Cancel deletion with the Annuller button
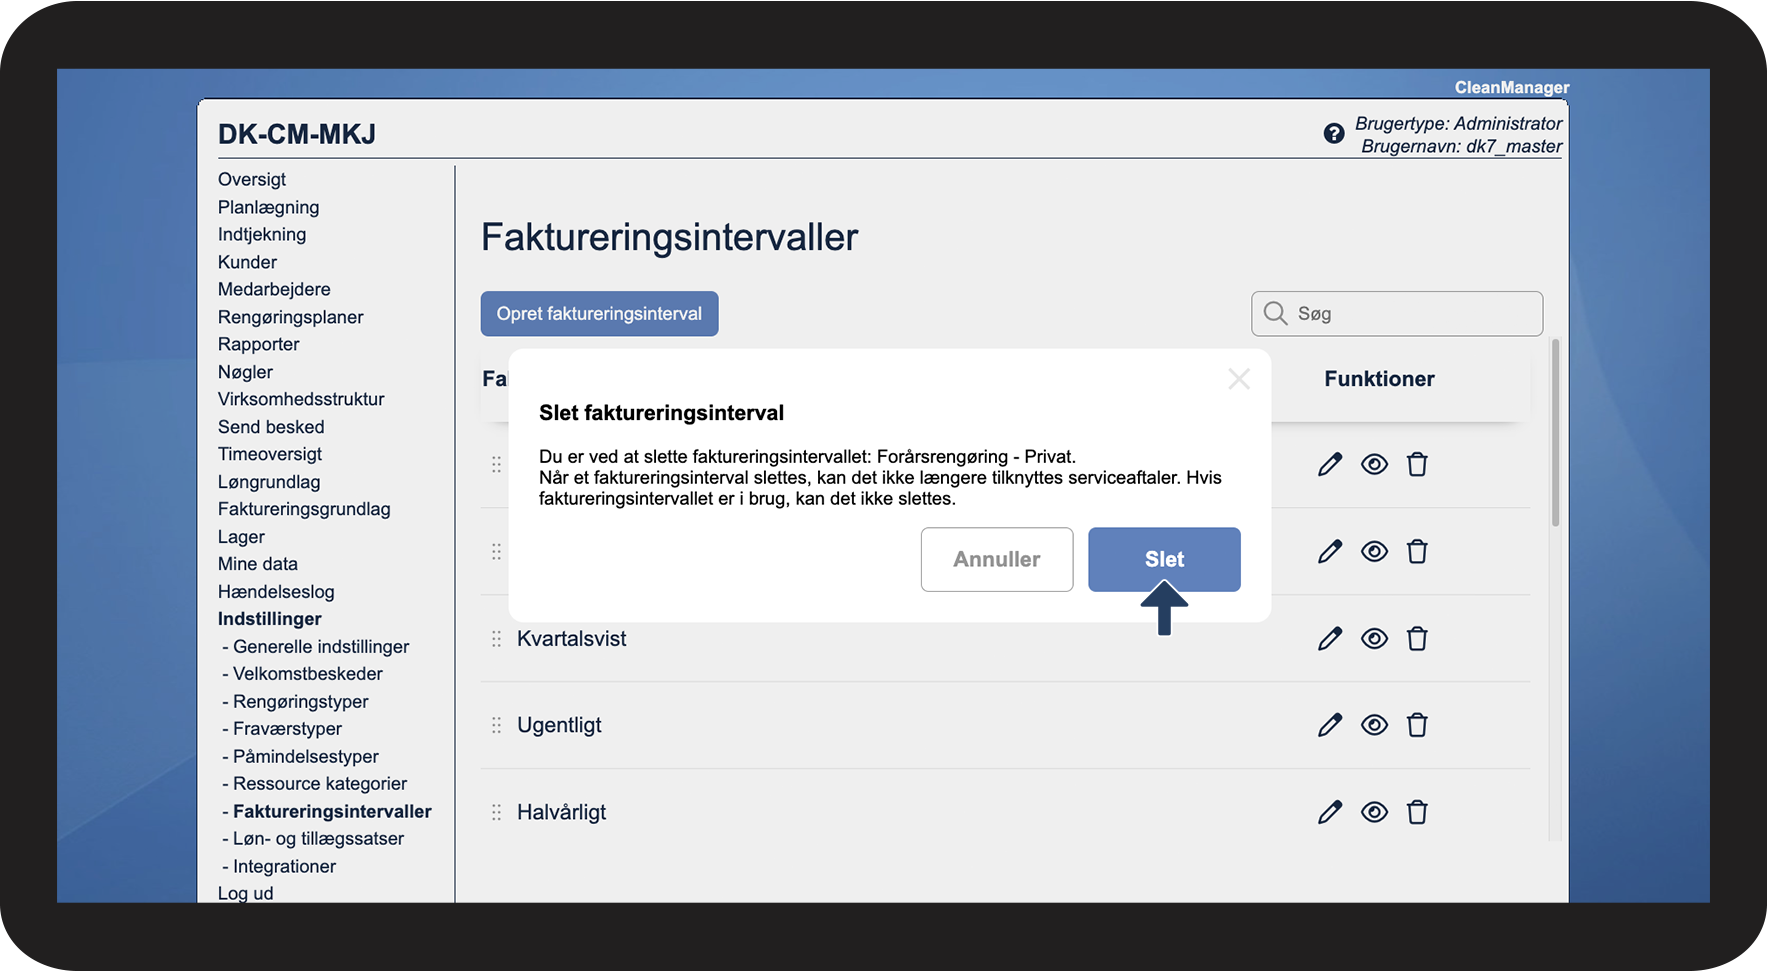This screenshot has height=971, width=1767. [x=997, y=559]
